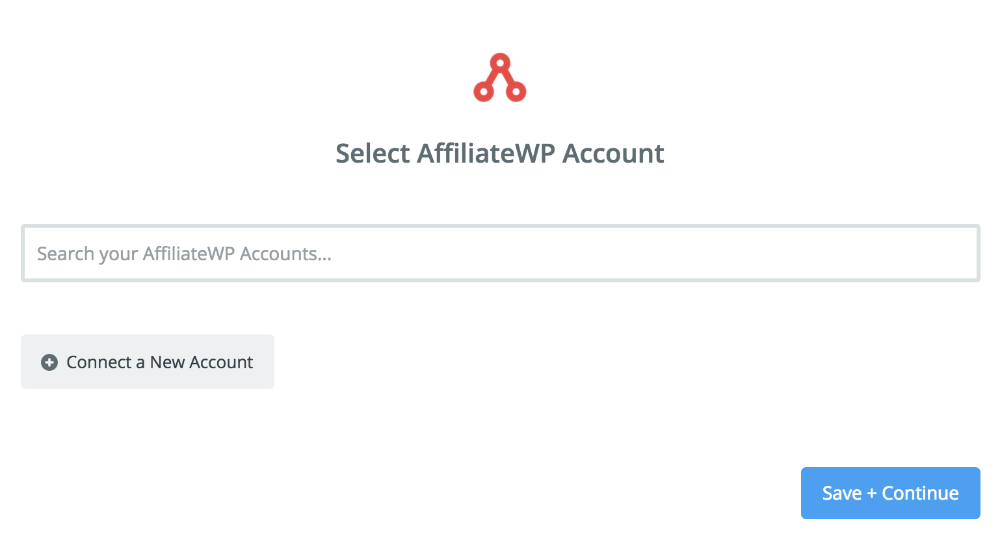1000x553 pixels.
Task: Click the bottom-right circle of the red logo
Action: pos(517,92)
